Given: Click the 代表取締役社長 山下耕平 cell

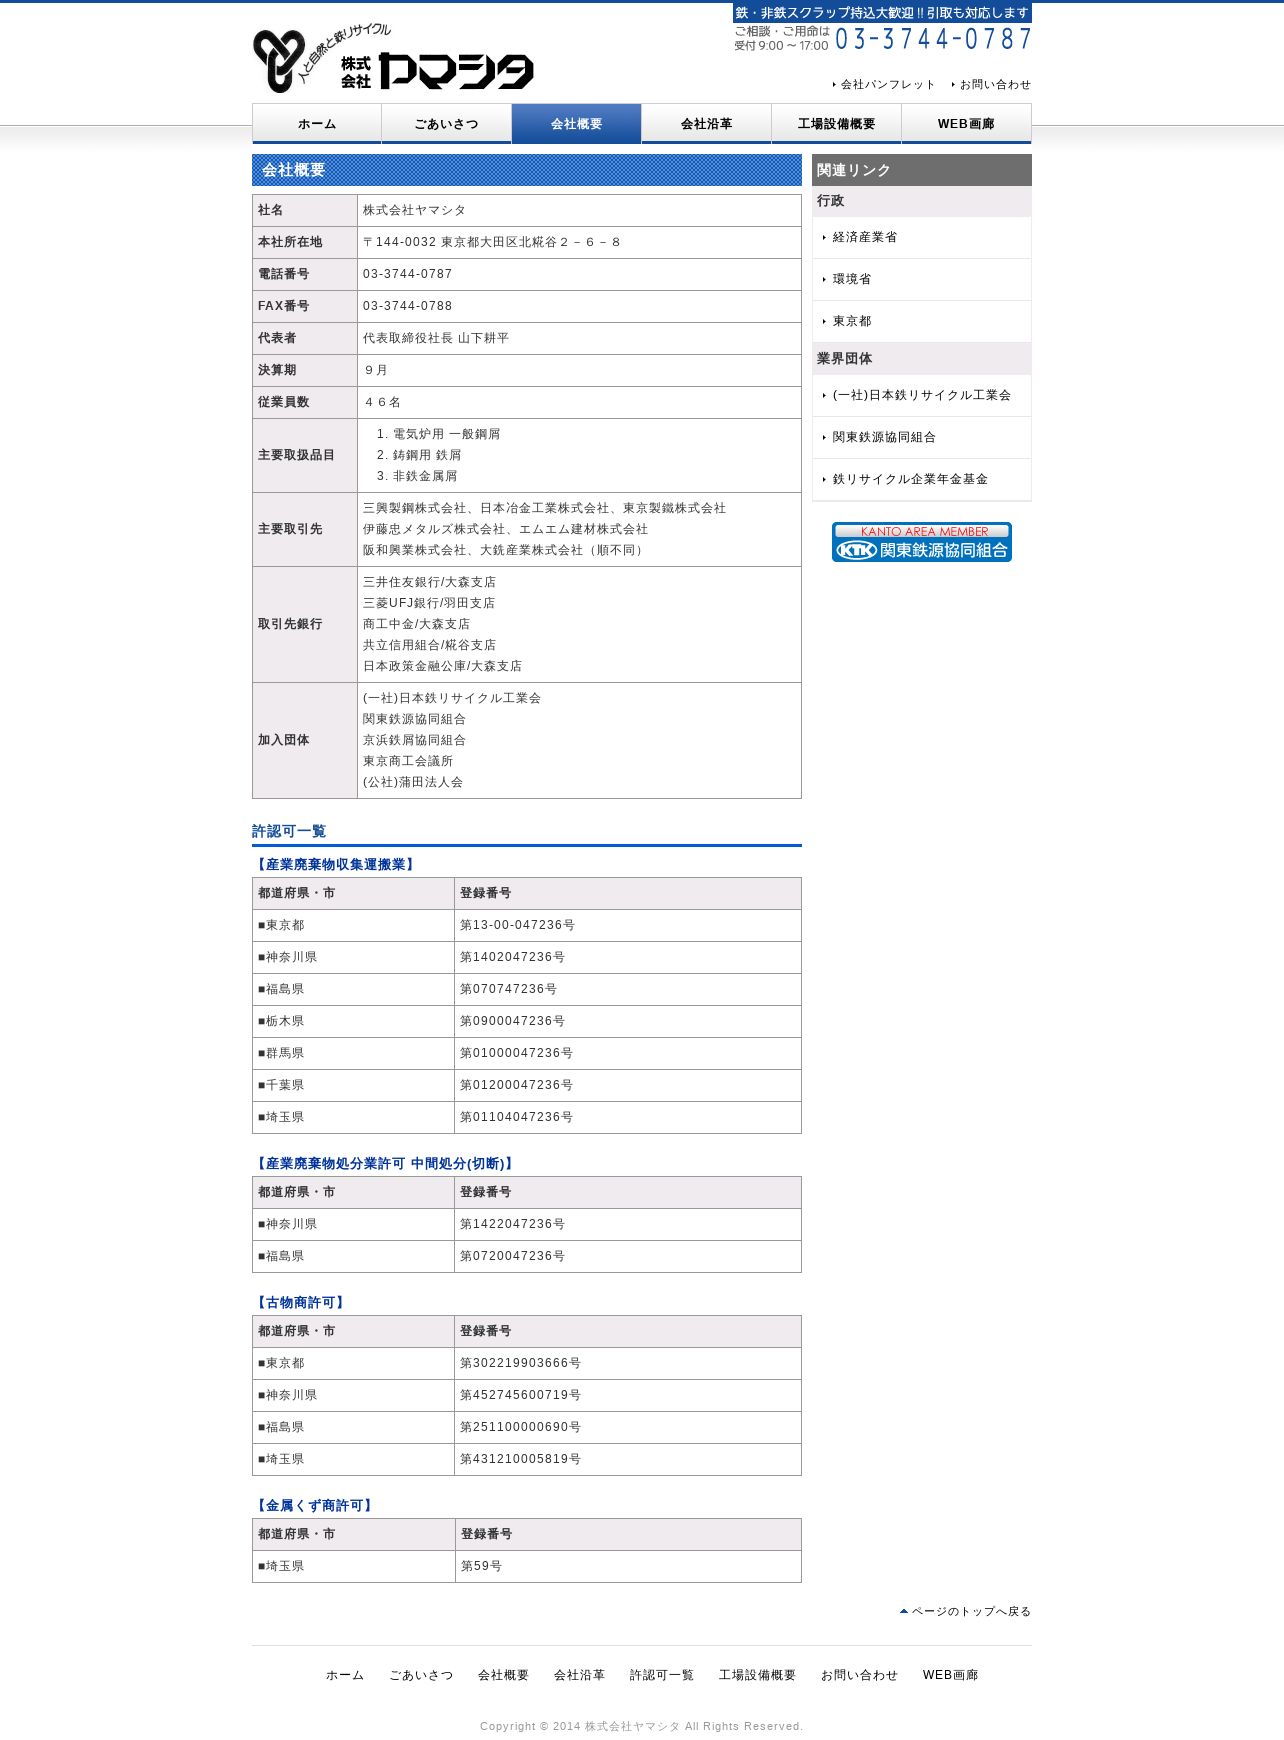Looking at the screenshot, I should point(579,338).
